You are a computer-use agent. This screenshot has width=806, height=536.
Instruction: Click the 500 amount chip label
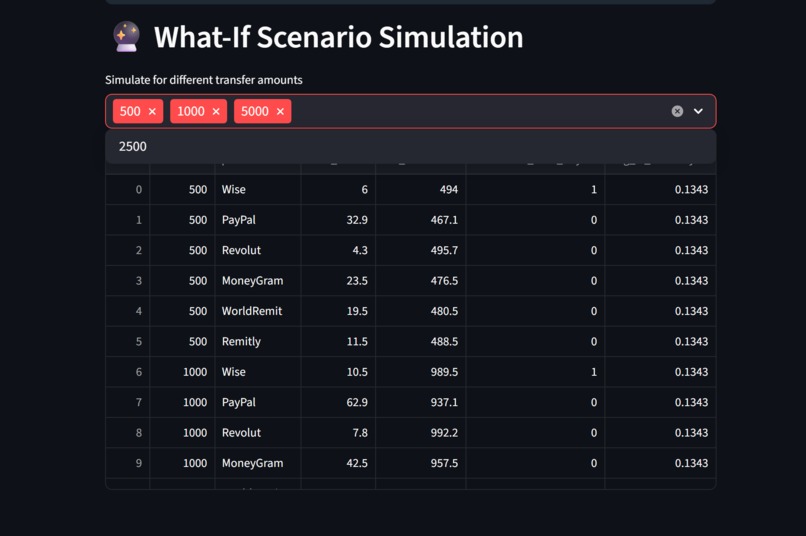coord(130,112)
